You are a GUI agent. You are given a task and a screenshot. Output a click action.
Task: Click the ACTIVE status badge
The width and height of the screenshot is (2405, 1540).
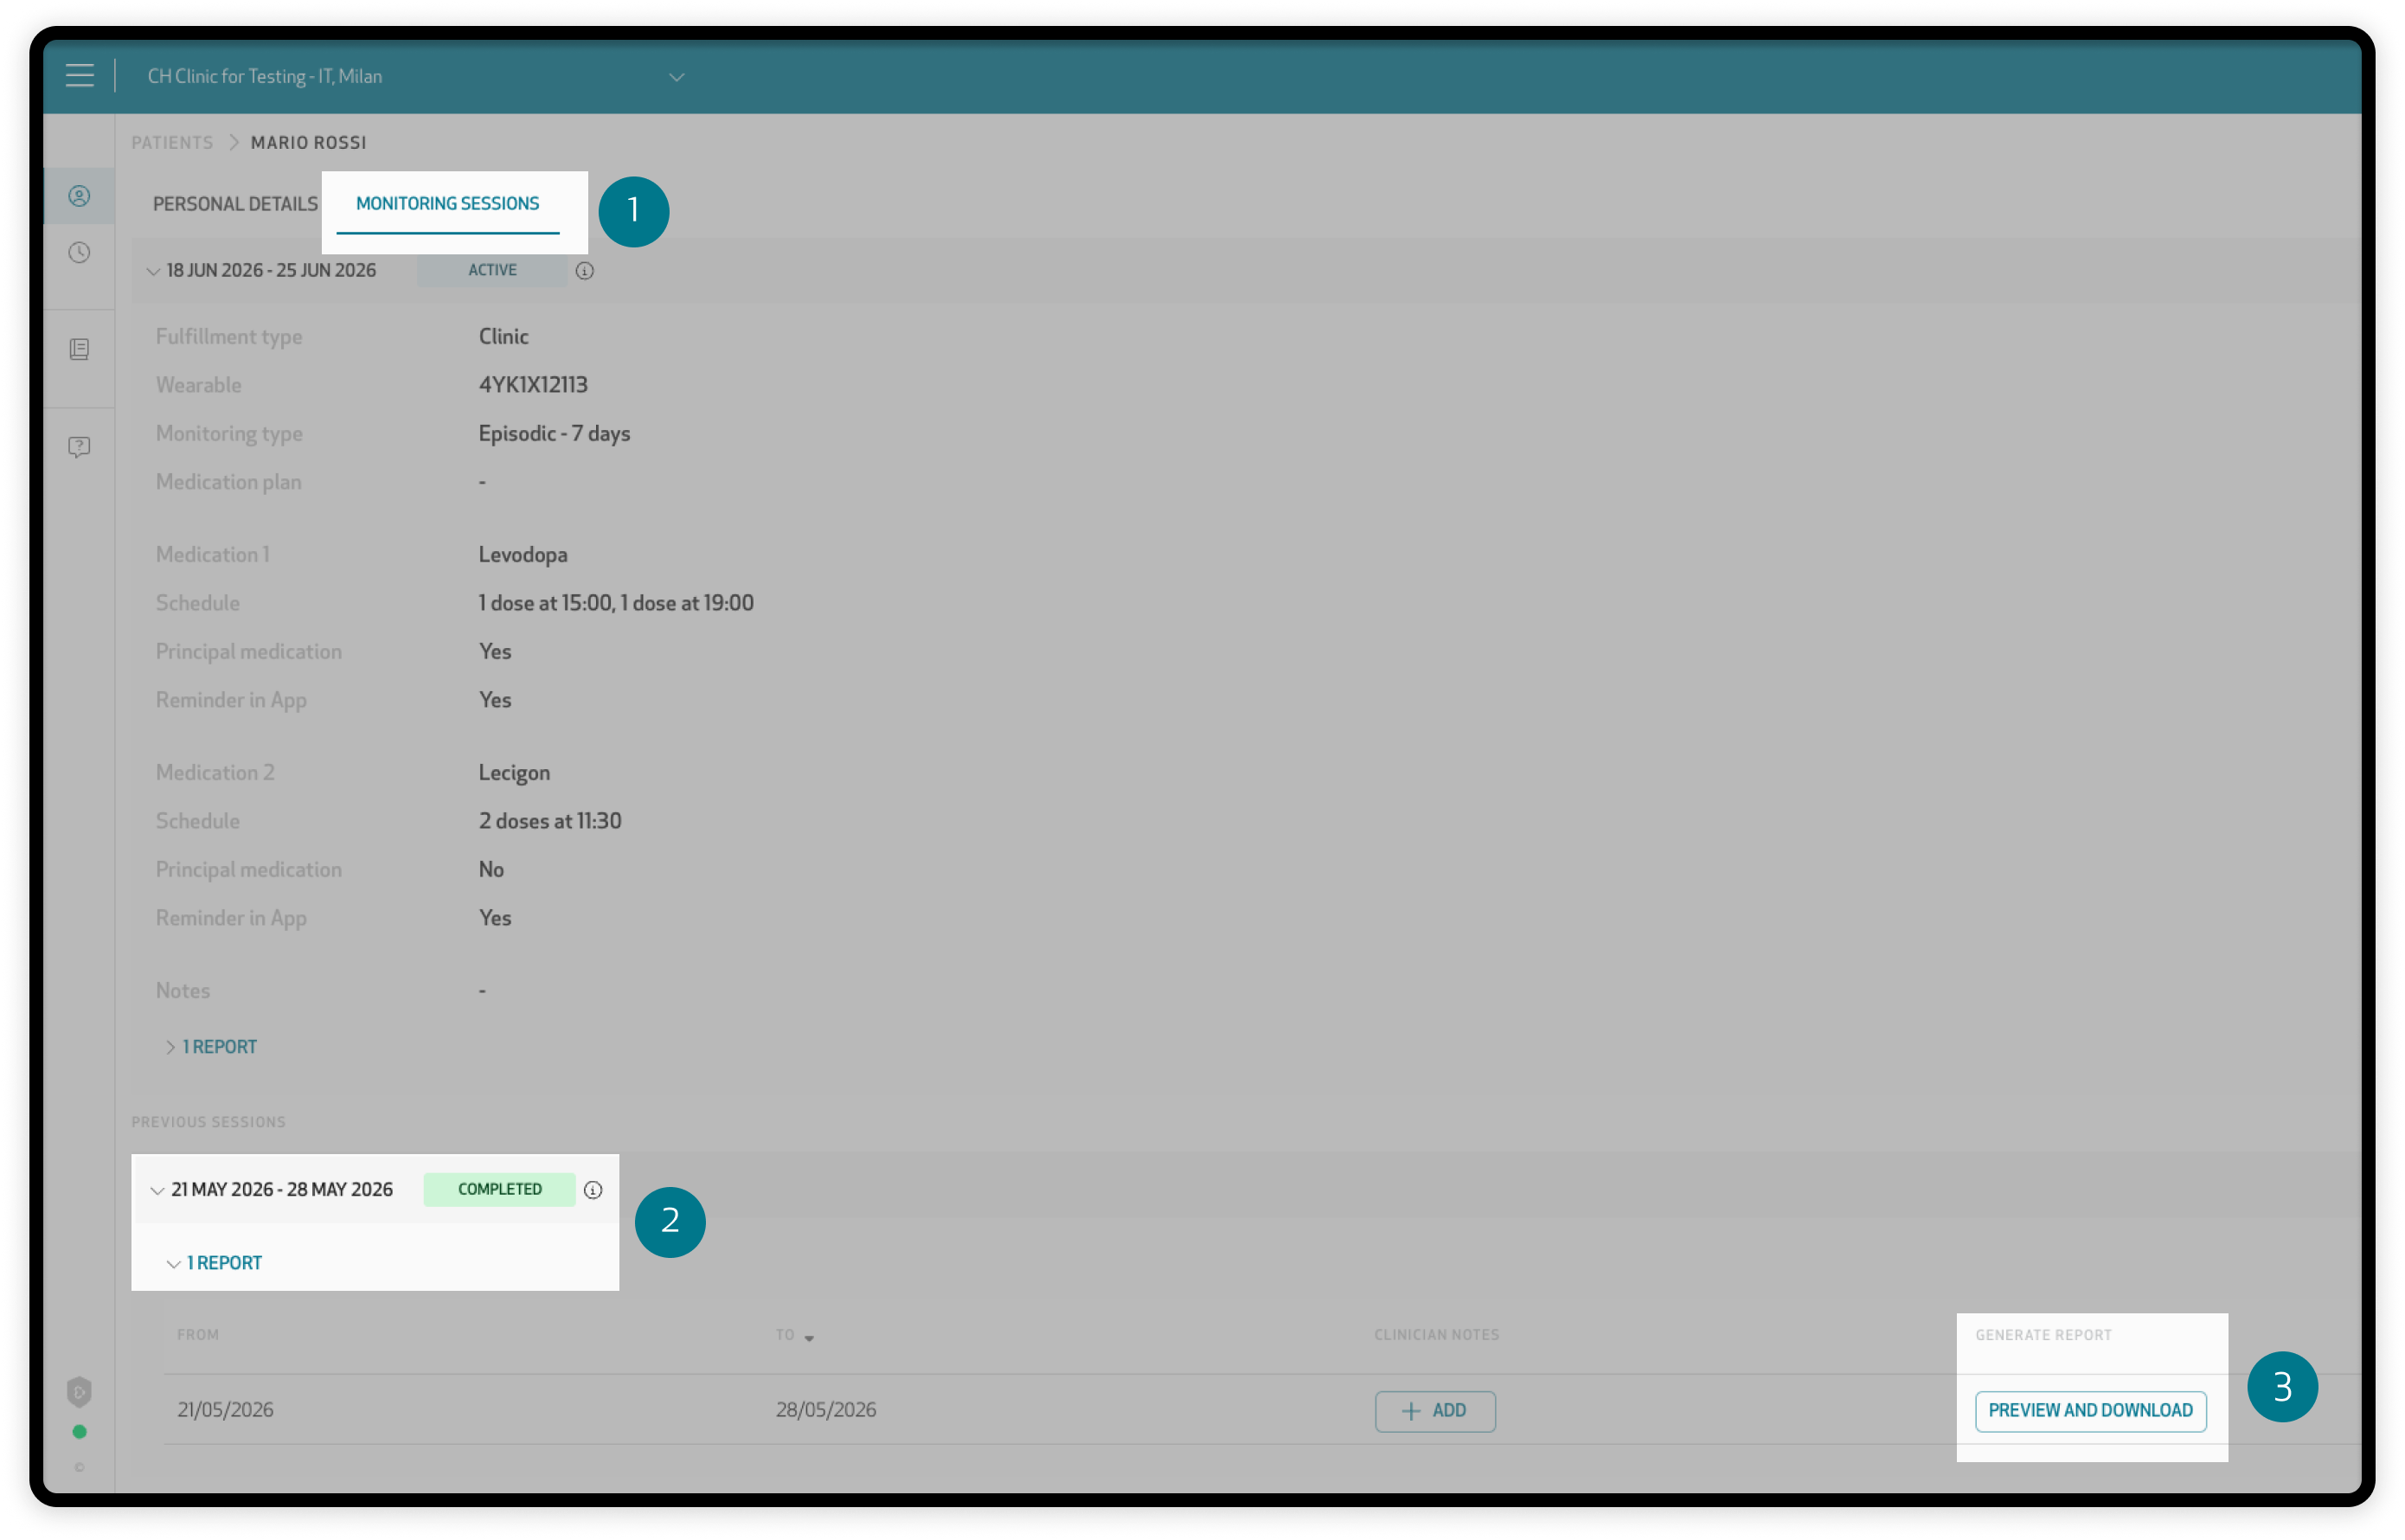(492, 270)
